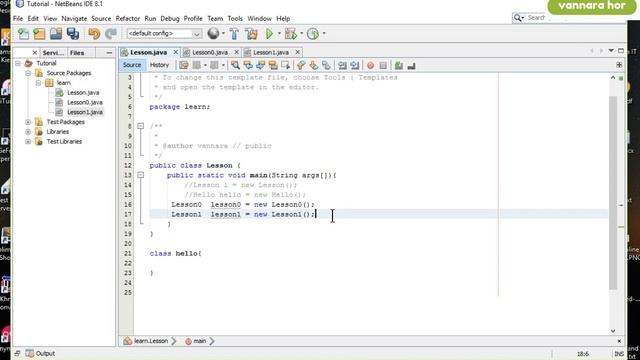The height and width of the screenshot is (360, 640).
Task: Toggle Highlight Search in editor toolbar
Action: 273,65
